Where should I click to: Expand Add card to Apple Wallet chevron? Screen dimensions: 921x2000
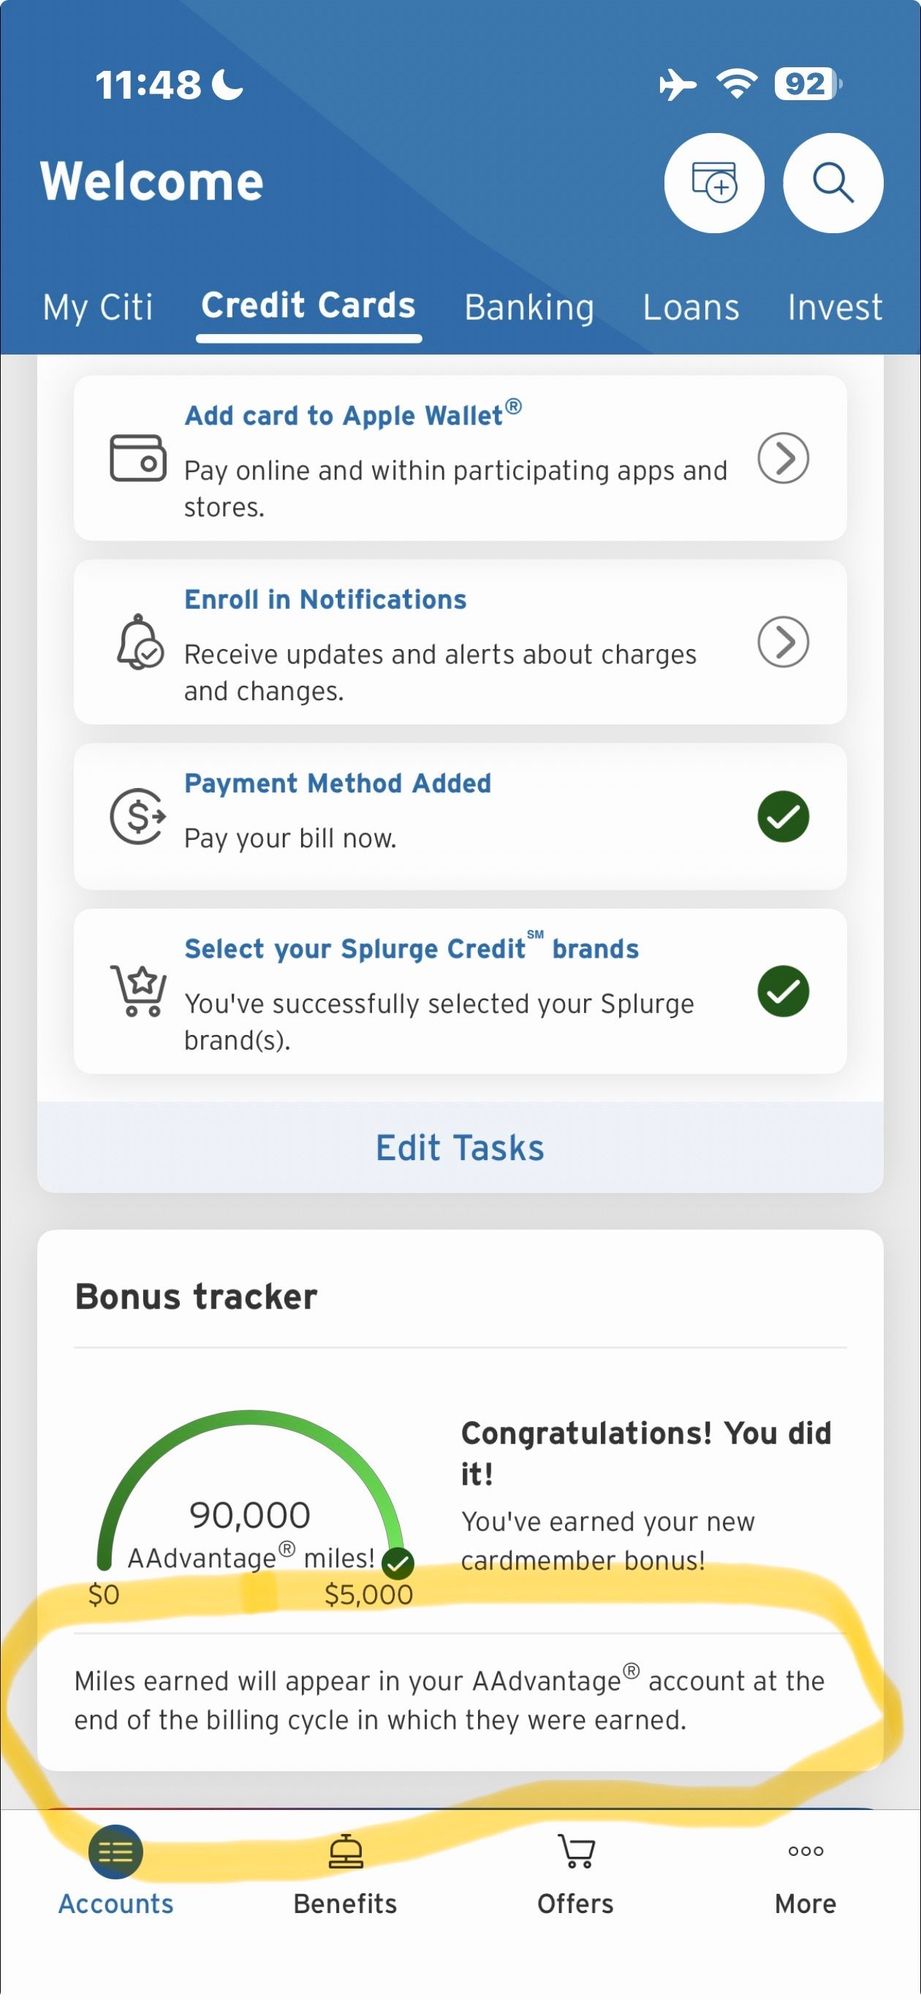783,458
